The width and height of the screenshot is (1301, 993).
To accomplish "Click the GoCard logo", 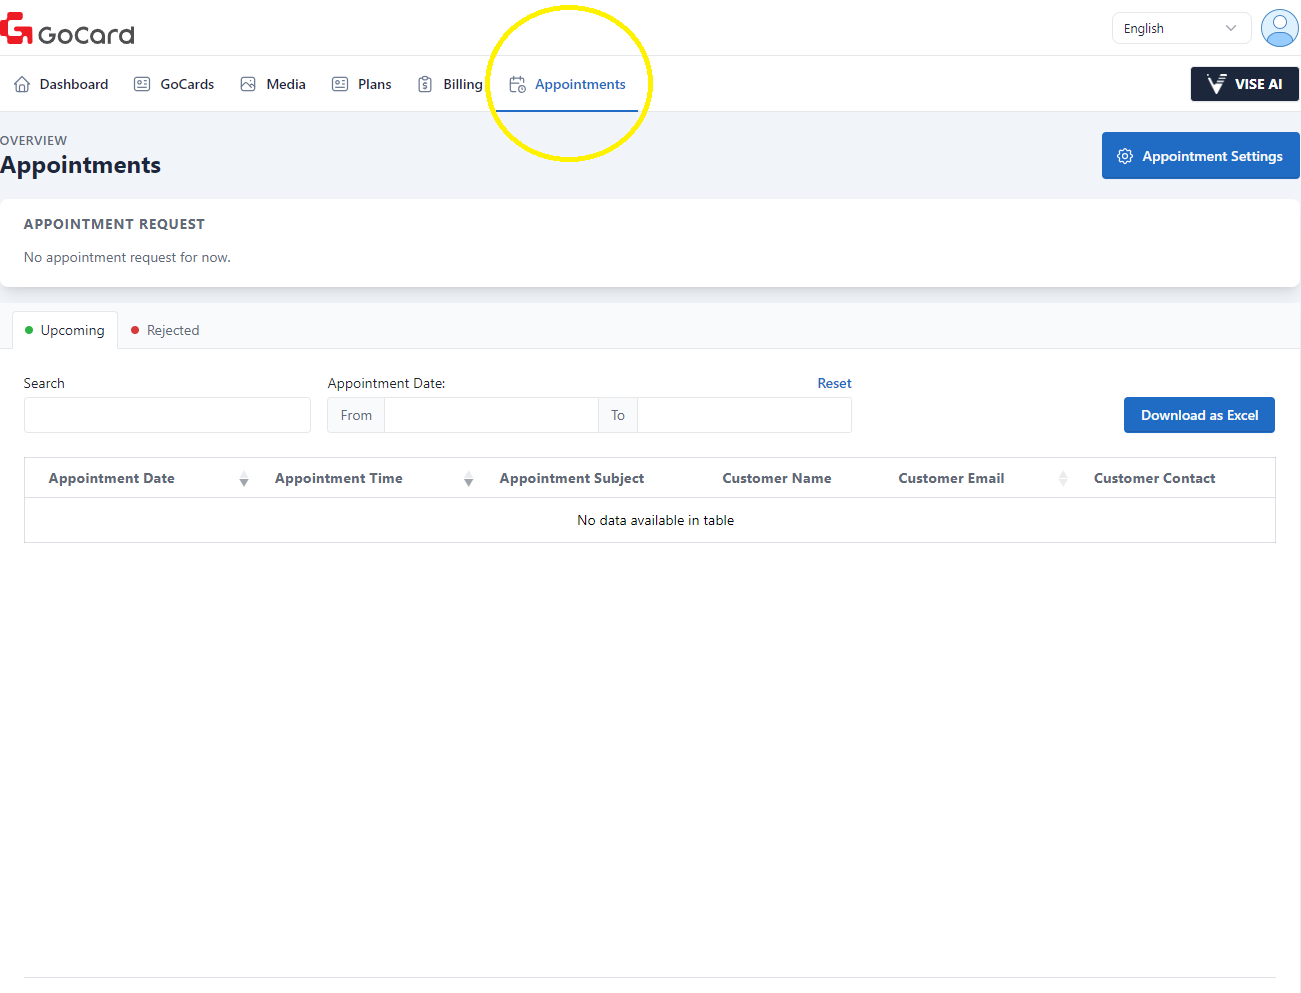I will [68, 30].
